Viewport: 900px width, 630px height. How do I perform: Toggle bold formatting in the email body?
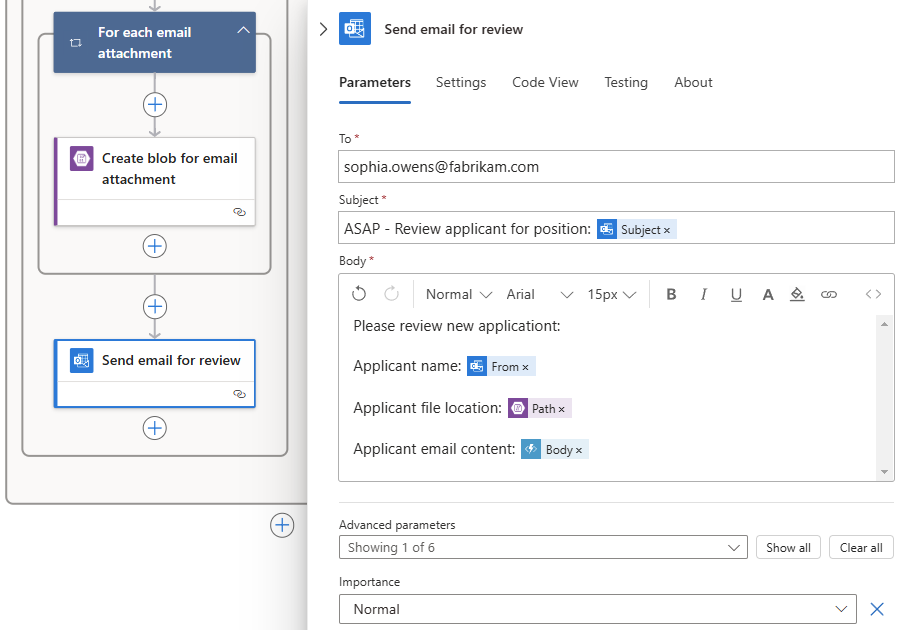672,293
